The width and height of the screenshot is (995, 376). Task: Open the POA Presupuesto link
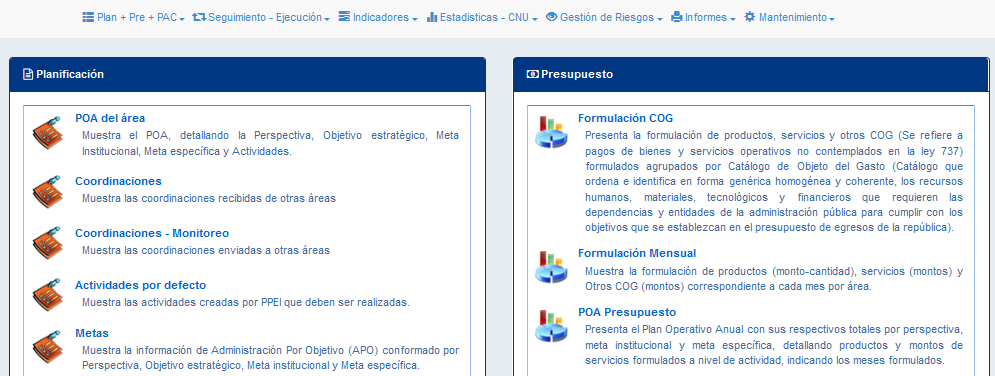627,312
